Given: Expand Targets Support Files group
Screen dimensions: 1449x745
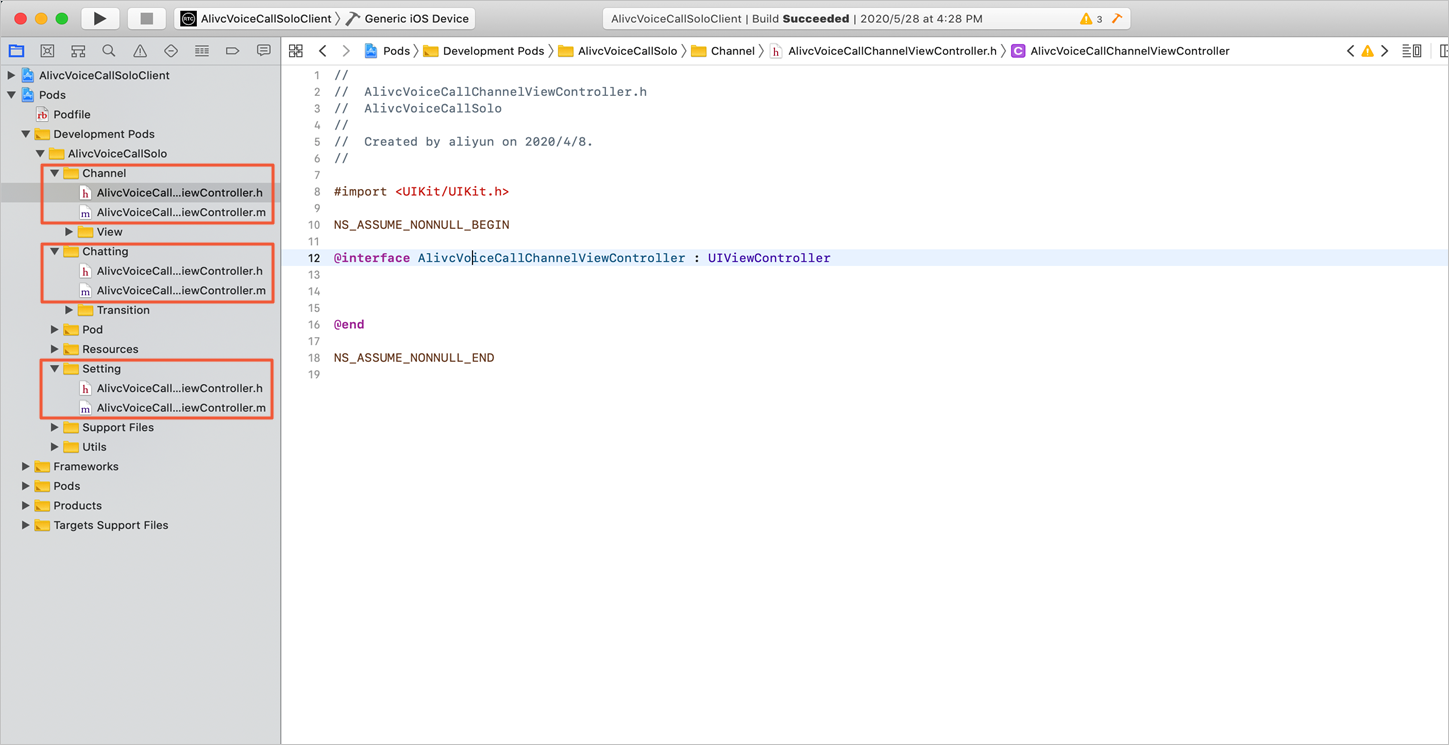Looking at the screenshot, I should 26,525.
